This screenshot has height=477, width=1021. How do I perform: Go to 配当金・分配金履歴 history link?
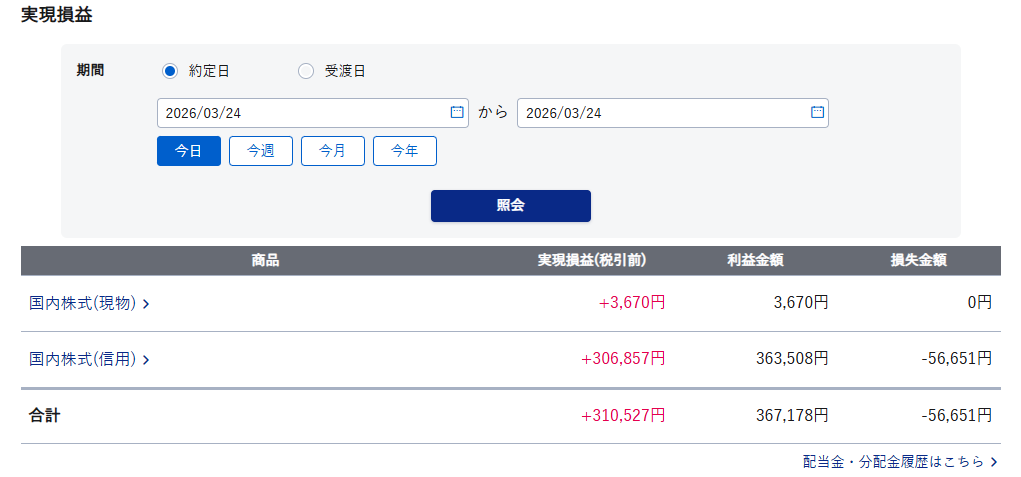pos(893,462)
